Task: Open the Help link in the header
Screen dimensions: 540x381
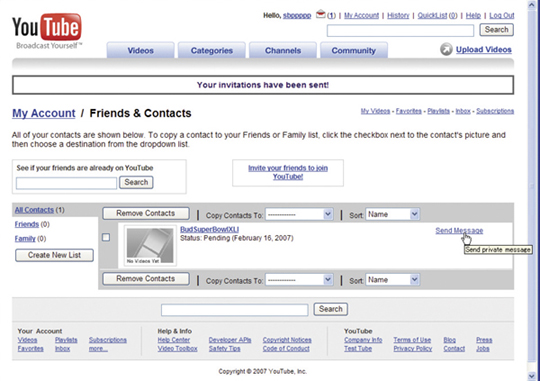Action: pos(473,16)
